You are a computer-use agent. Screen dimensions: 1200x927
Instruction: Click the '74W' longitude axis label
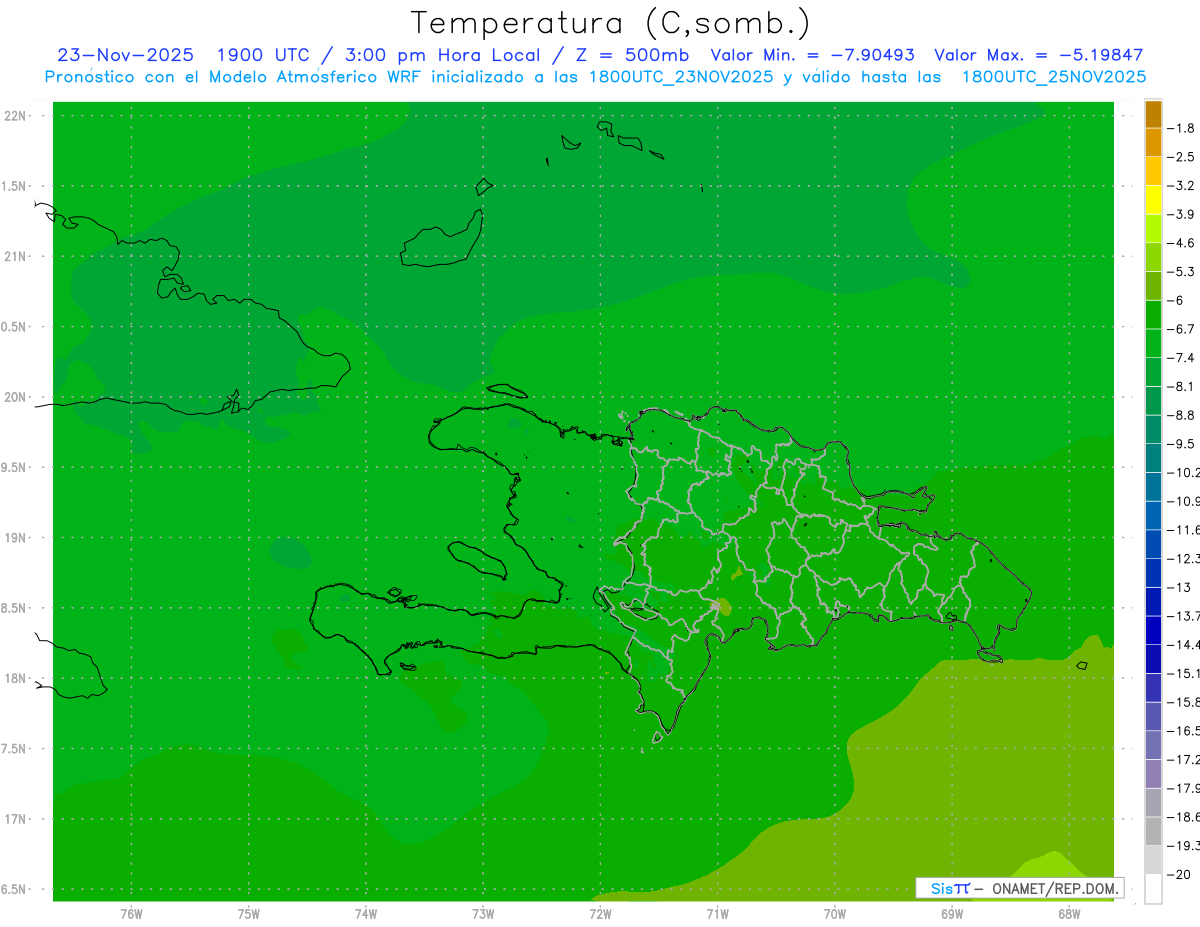[366, 913]
